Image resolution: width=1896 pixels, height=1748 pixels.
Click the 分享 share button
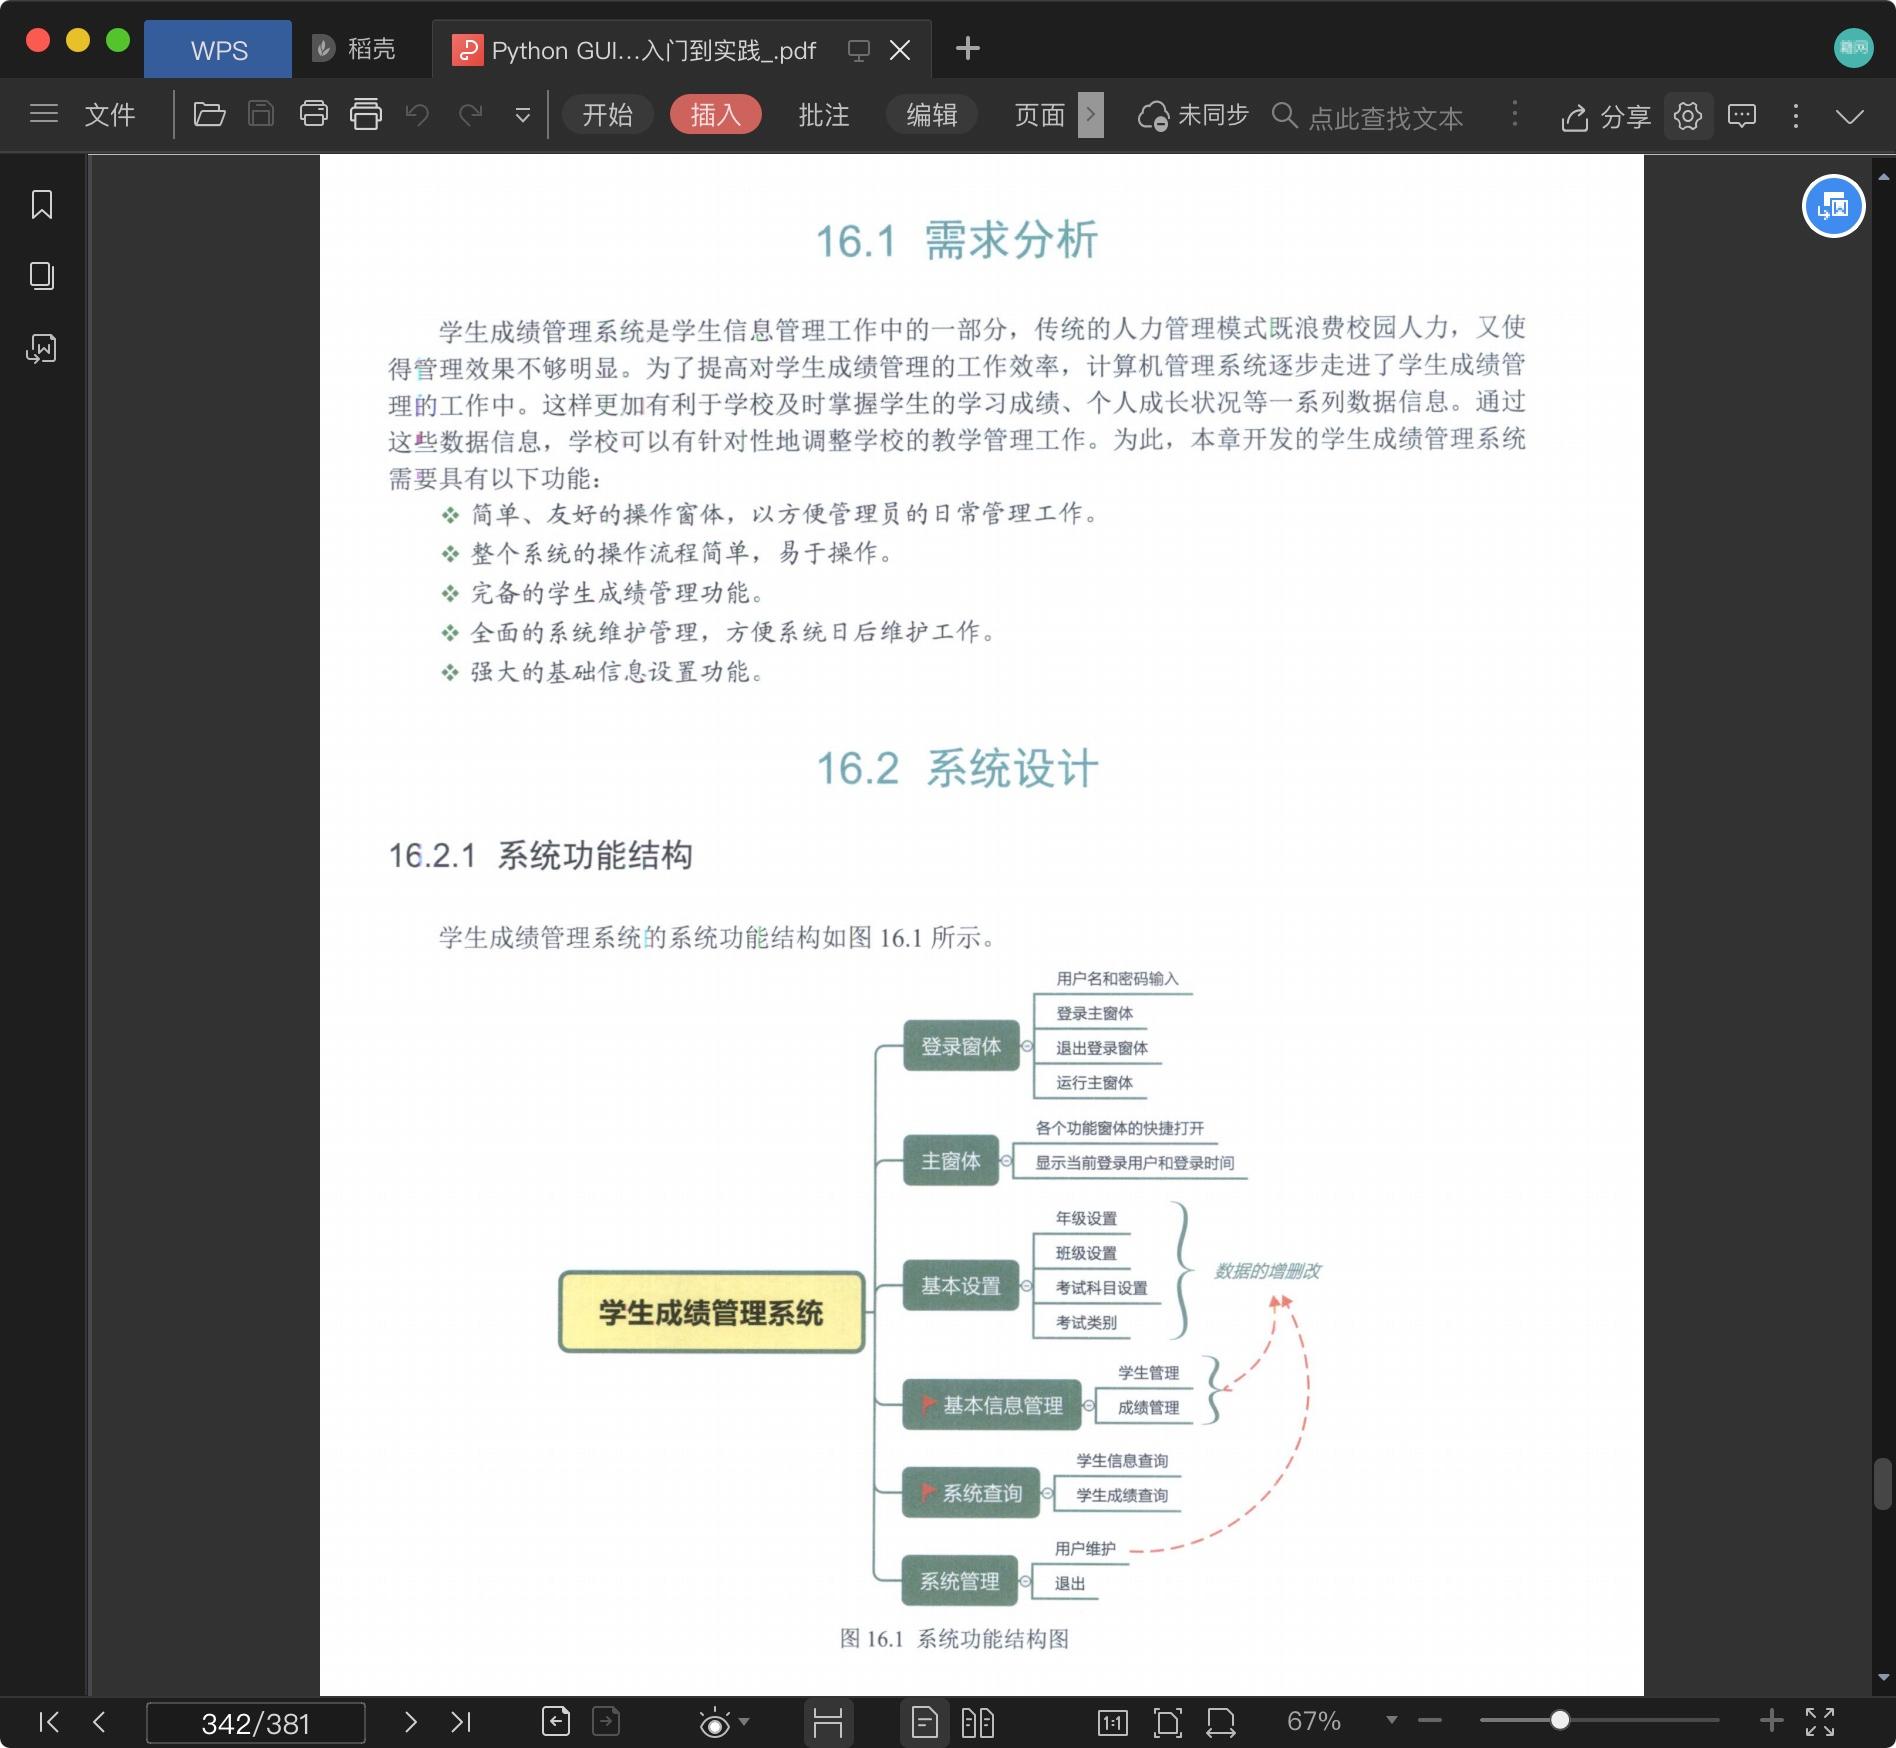(1606, 117)
